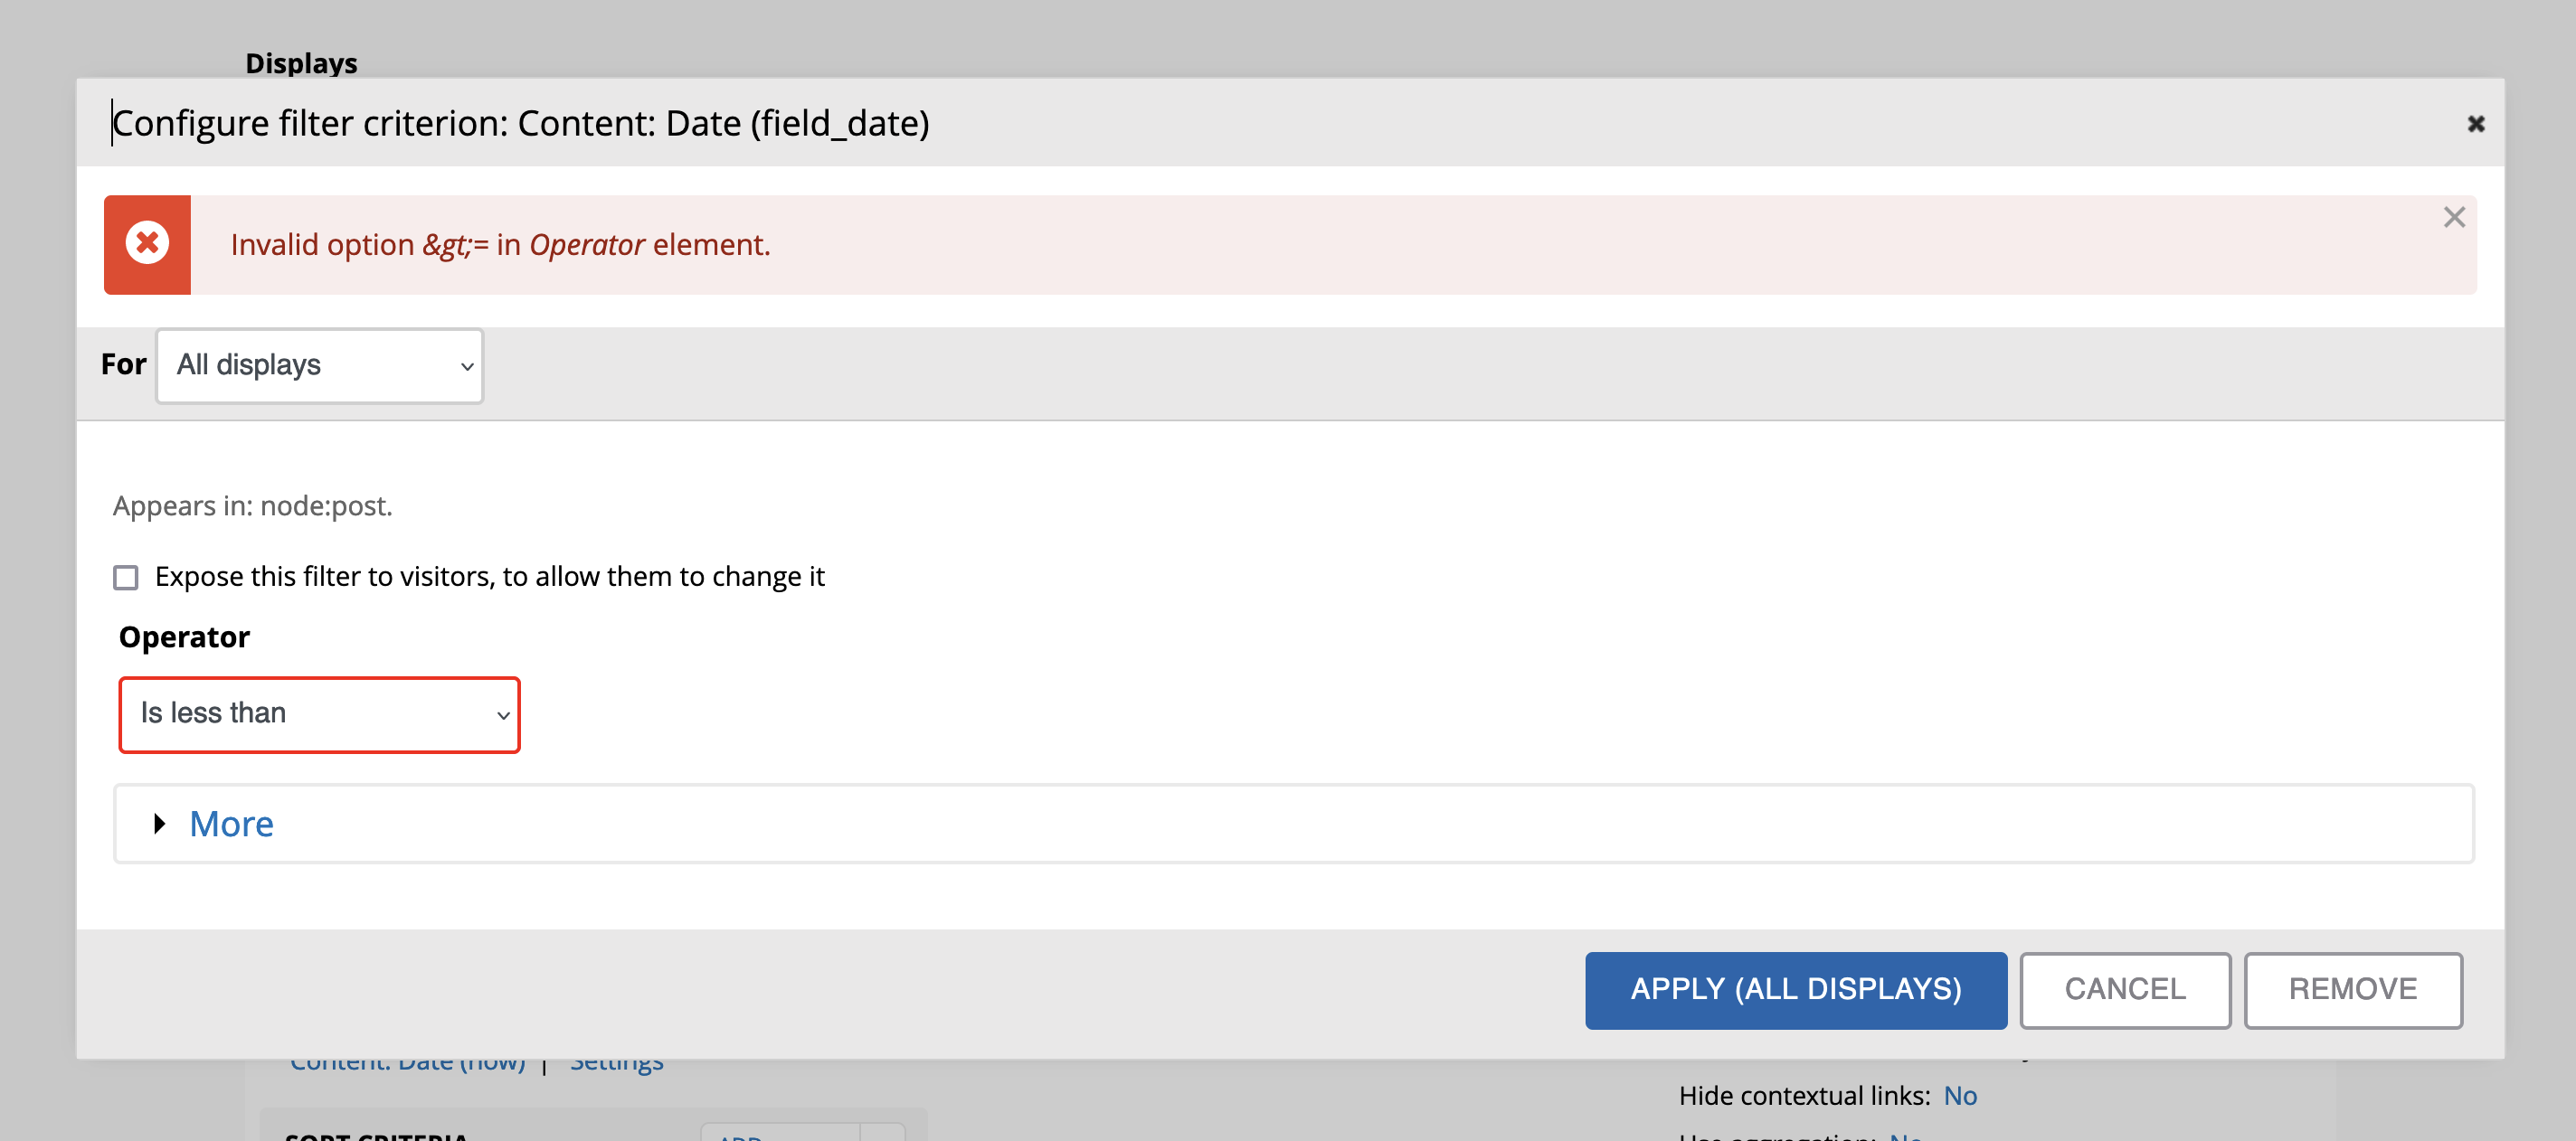Open the "All displays" dropdown
Image resolution: width=2576 pixels, height=1141 pixels.
(x=318, y=366)
